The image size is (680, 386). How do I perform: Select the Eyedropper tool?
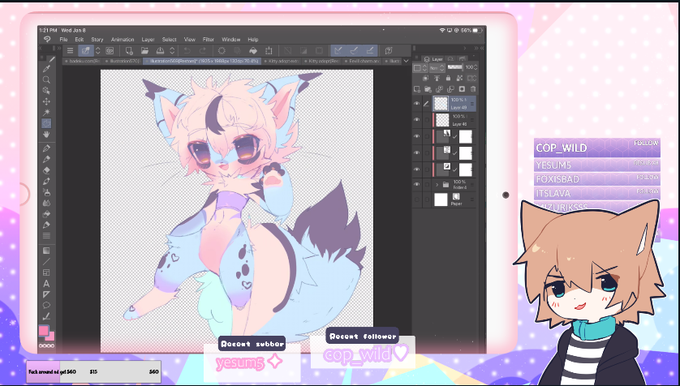[46, 69]
